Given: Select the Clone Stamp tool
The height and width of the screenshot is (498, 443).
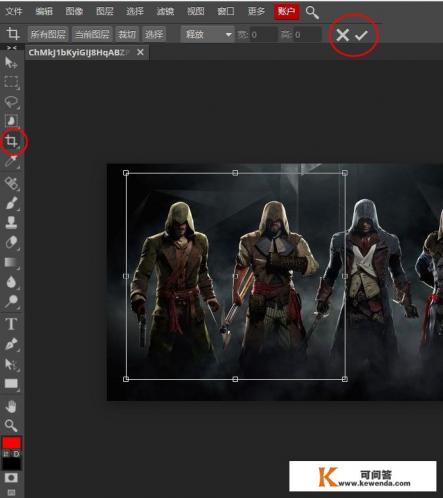Looking at the screenshot, I should click(x=11, y=222).
